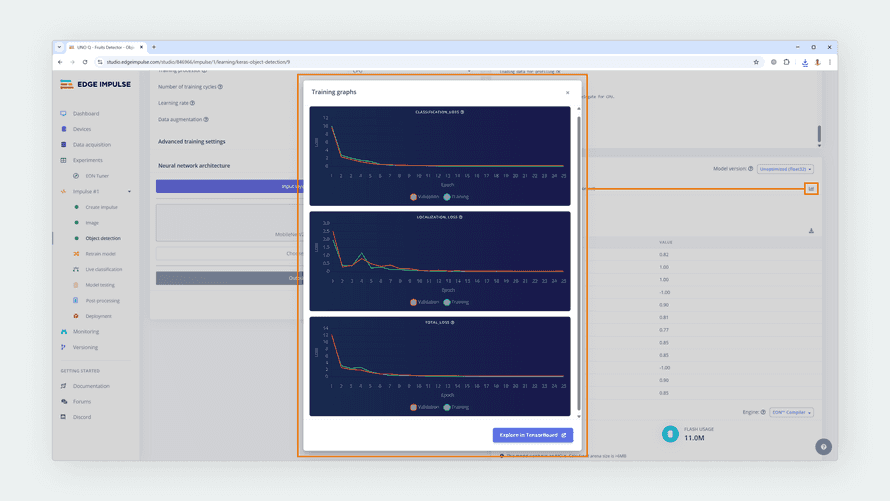The image size is (890, 501).
Task: Select Image step in the sidebar
Action: (92, 223)
